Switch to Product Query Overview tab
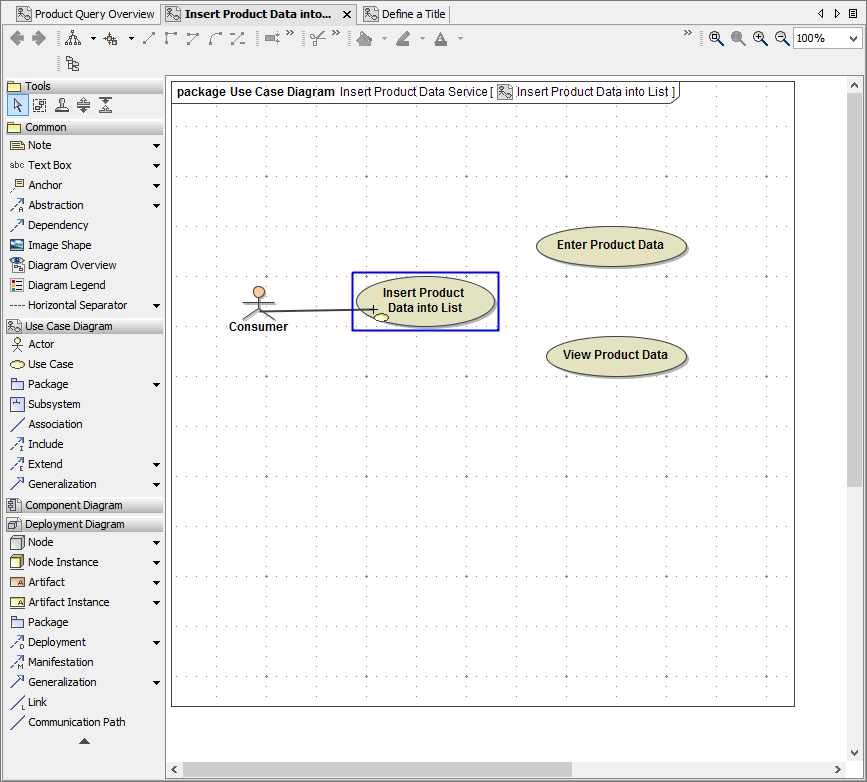This screenshot has width=867, height=782. point(86,14)
